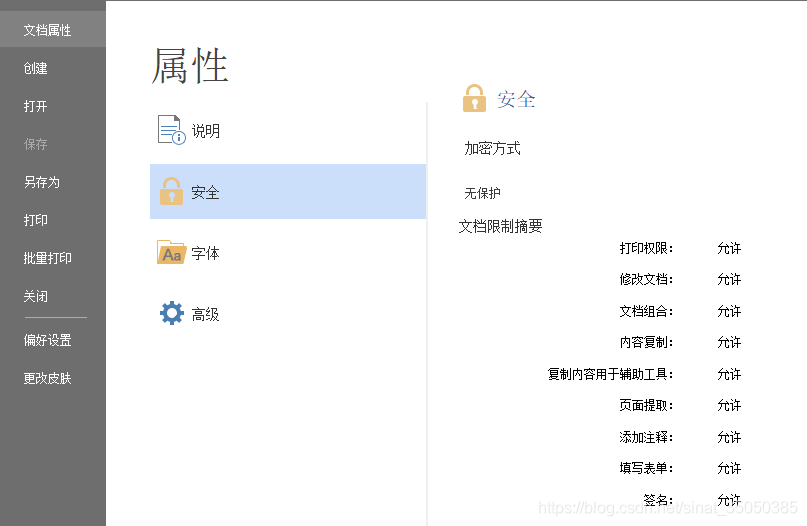Click the 文档组合 label
The width and height of the screenshot is (807, 526).
tap(646, 311)
